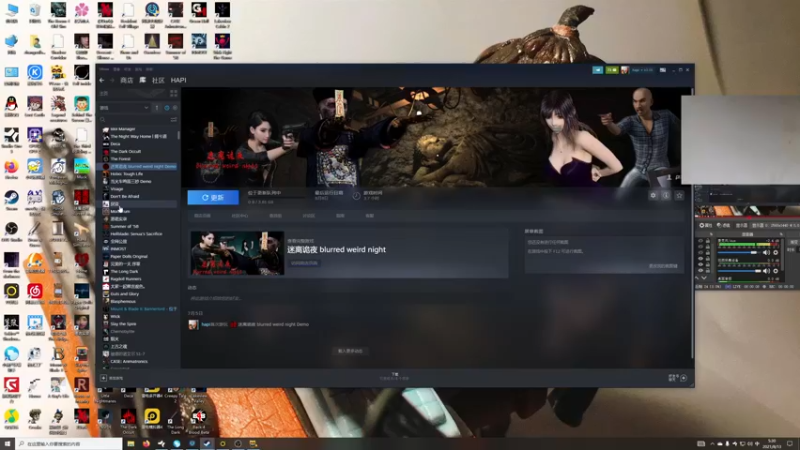Viewport: 800px width, 450px height.
Task: Toggle the lock of first OBS source
Action: pyautogui.click(x=708, y=241)
